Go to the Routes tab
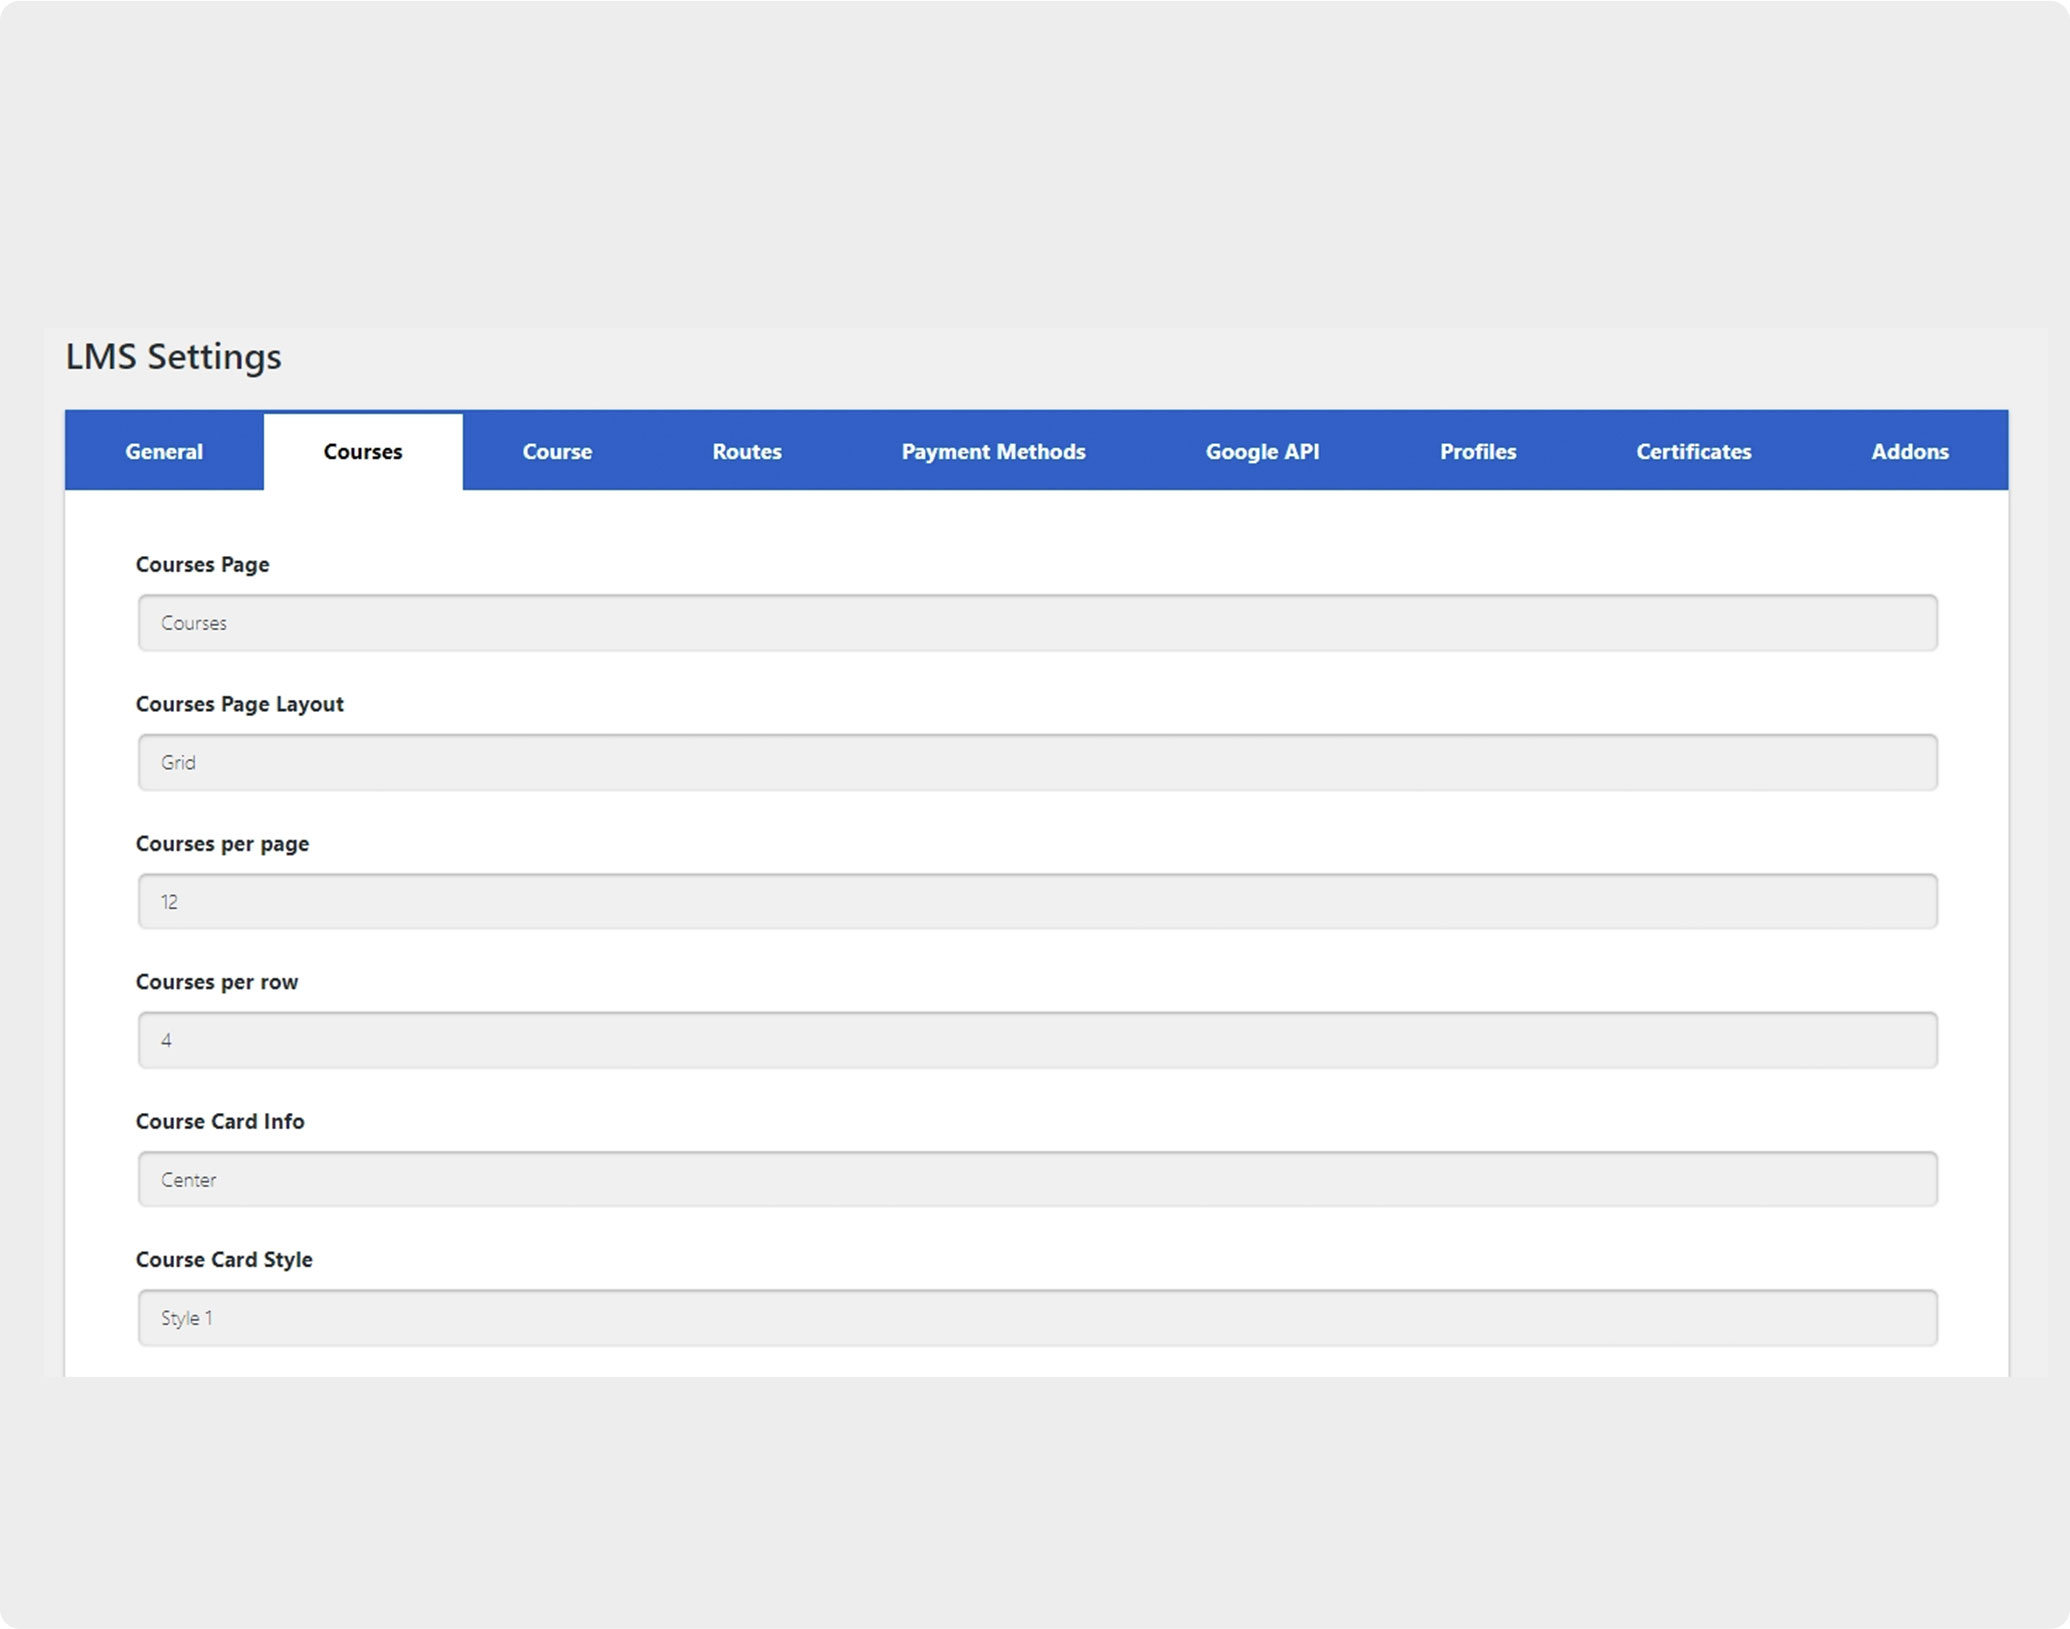Image resolution: width=2070 pixels, height=1629 pixels. [x=746, y=451]
